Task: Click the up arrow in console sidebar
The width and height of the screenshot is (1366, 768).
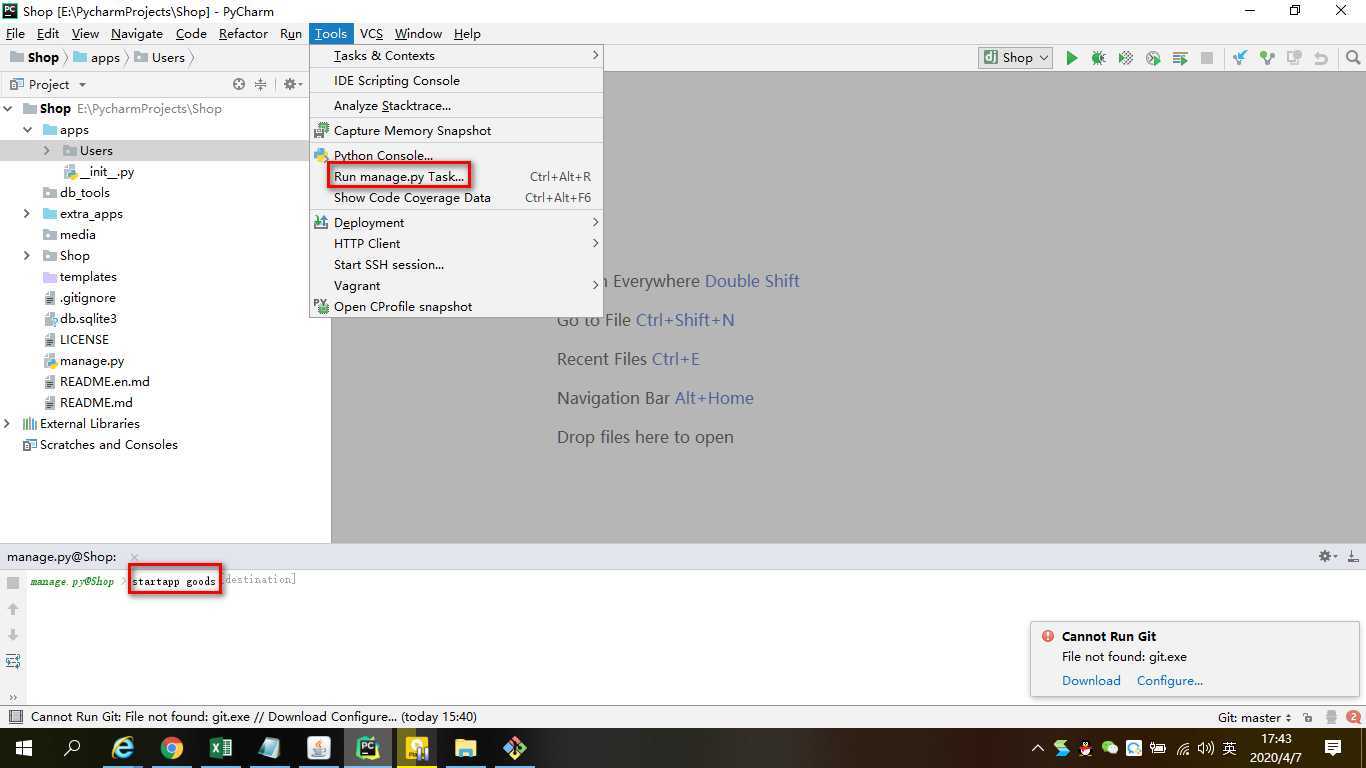Action: coord(13,608)
